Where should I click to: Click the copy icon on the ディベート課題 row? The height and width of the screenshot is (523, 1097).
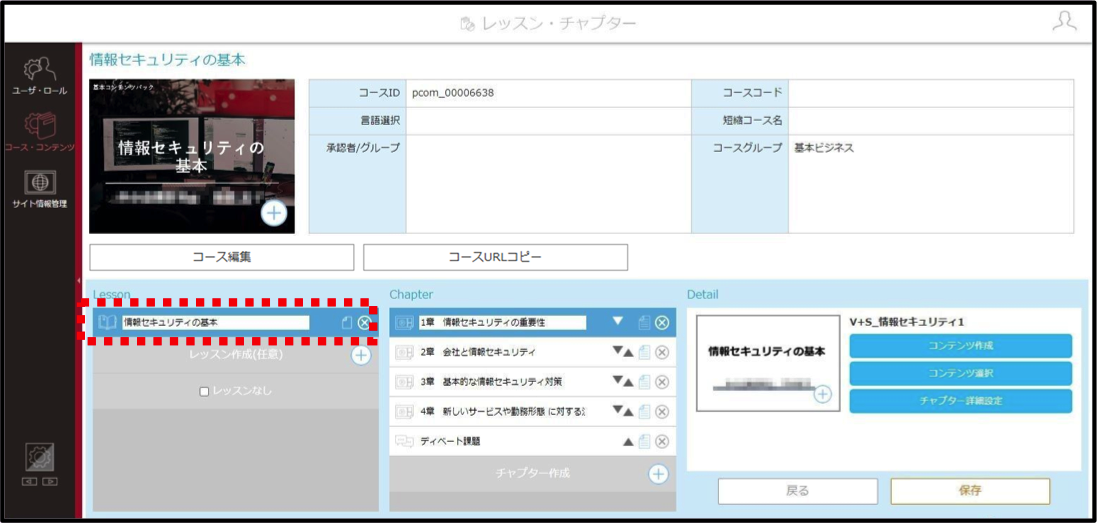pyautogui.click(x=644, y=441)
